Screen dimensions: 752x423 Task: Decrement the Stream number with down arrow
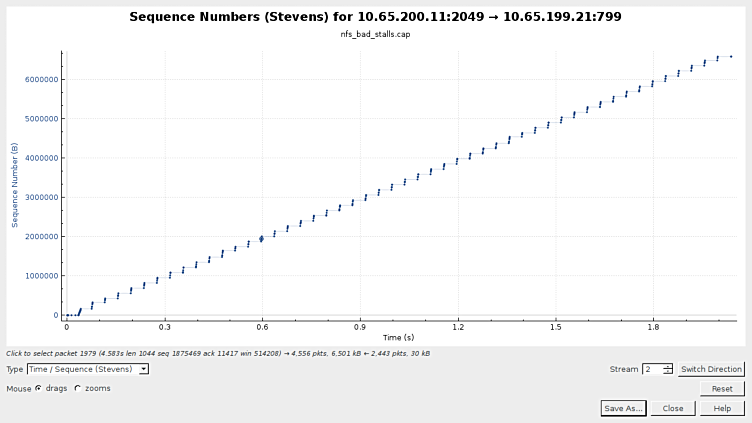tap(668, 373)
